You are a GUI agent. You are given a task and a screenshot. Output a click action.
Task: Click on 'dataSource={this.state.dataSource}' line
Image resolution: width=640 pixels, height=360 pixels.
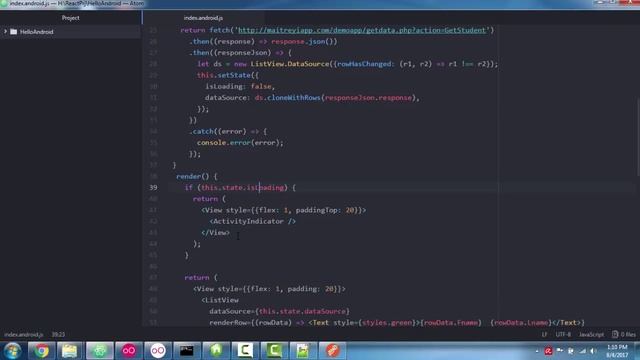pos(280,311)
